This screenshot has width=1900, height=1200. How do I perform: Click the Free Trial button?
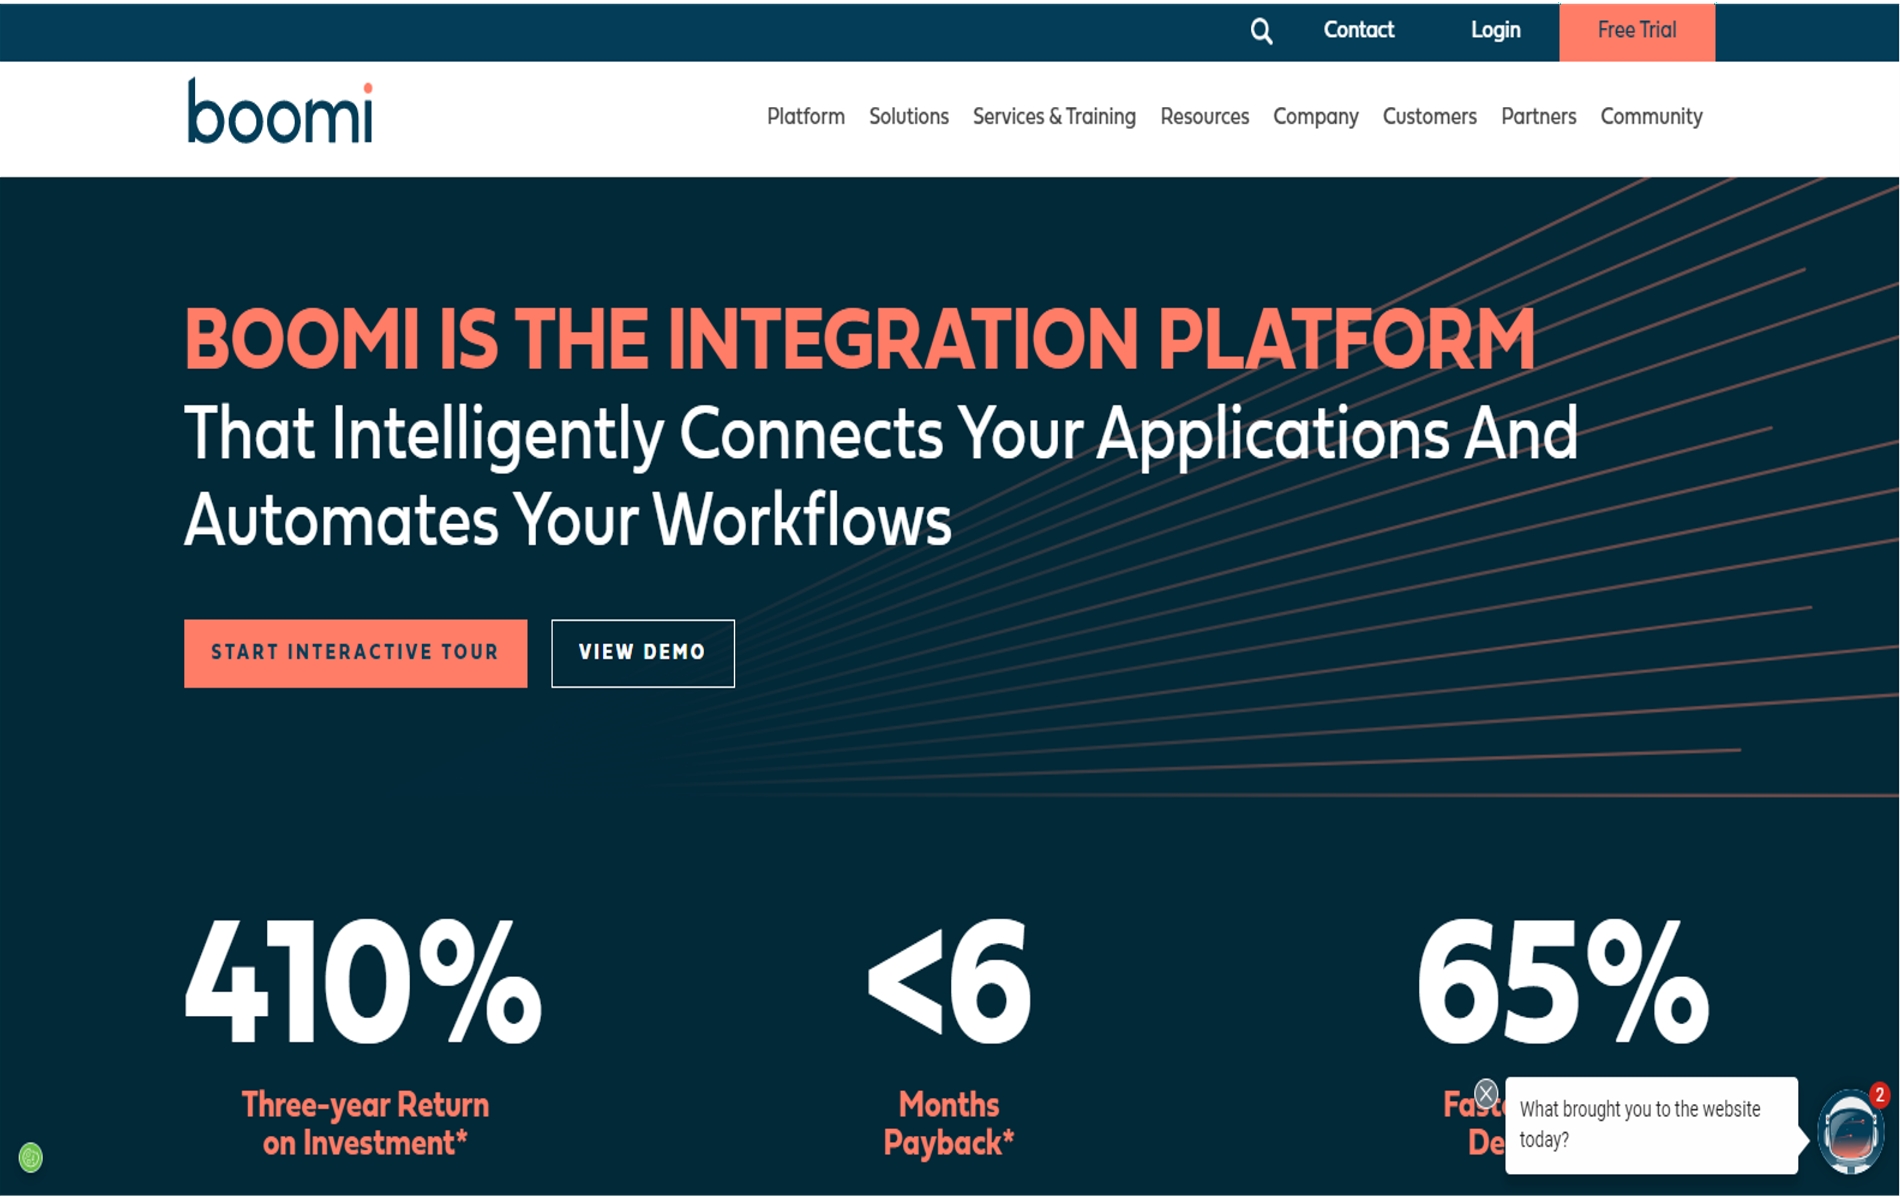[x=1636, y=30]
